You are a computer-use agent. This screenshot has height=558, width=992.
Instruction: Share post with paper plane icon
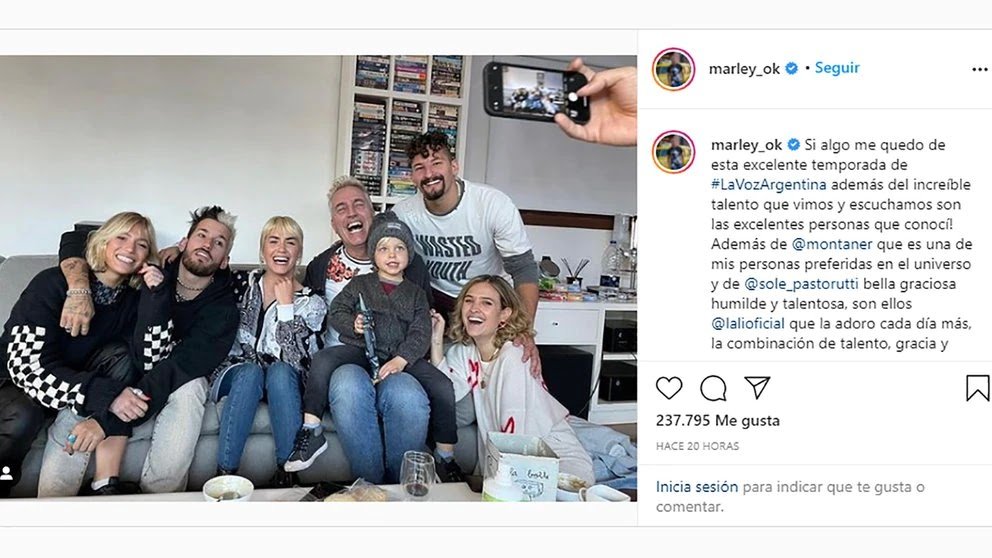coord(757,387)
